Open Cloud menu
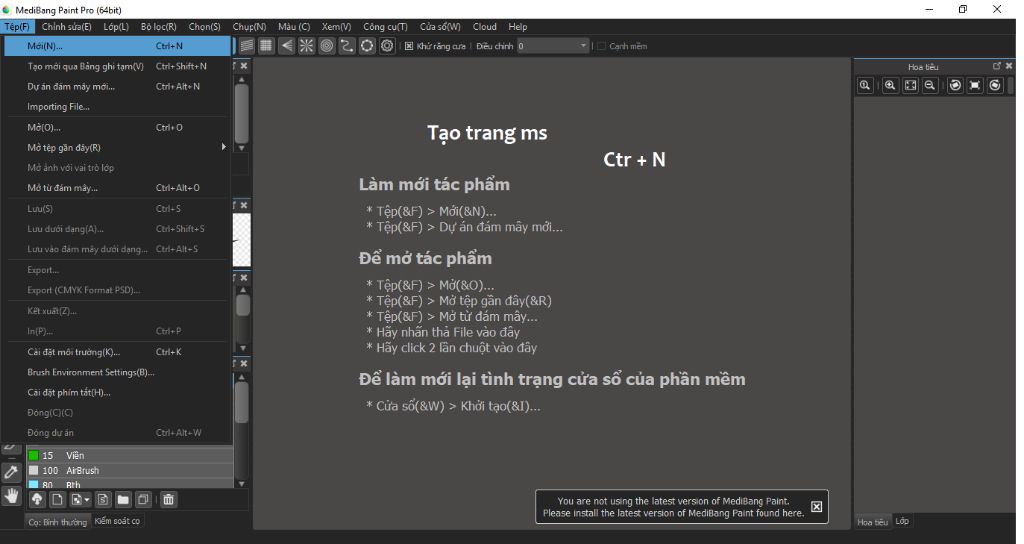The image size is (1024, 544). pyautogui.click(x=485, y=27)
